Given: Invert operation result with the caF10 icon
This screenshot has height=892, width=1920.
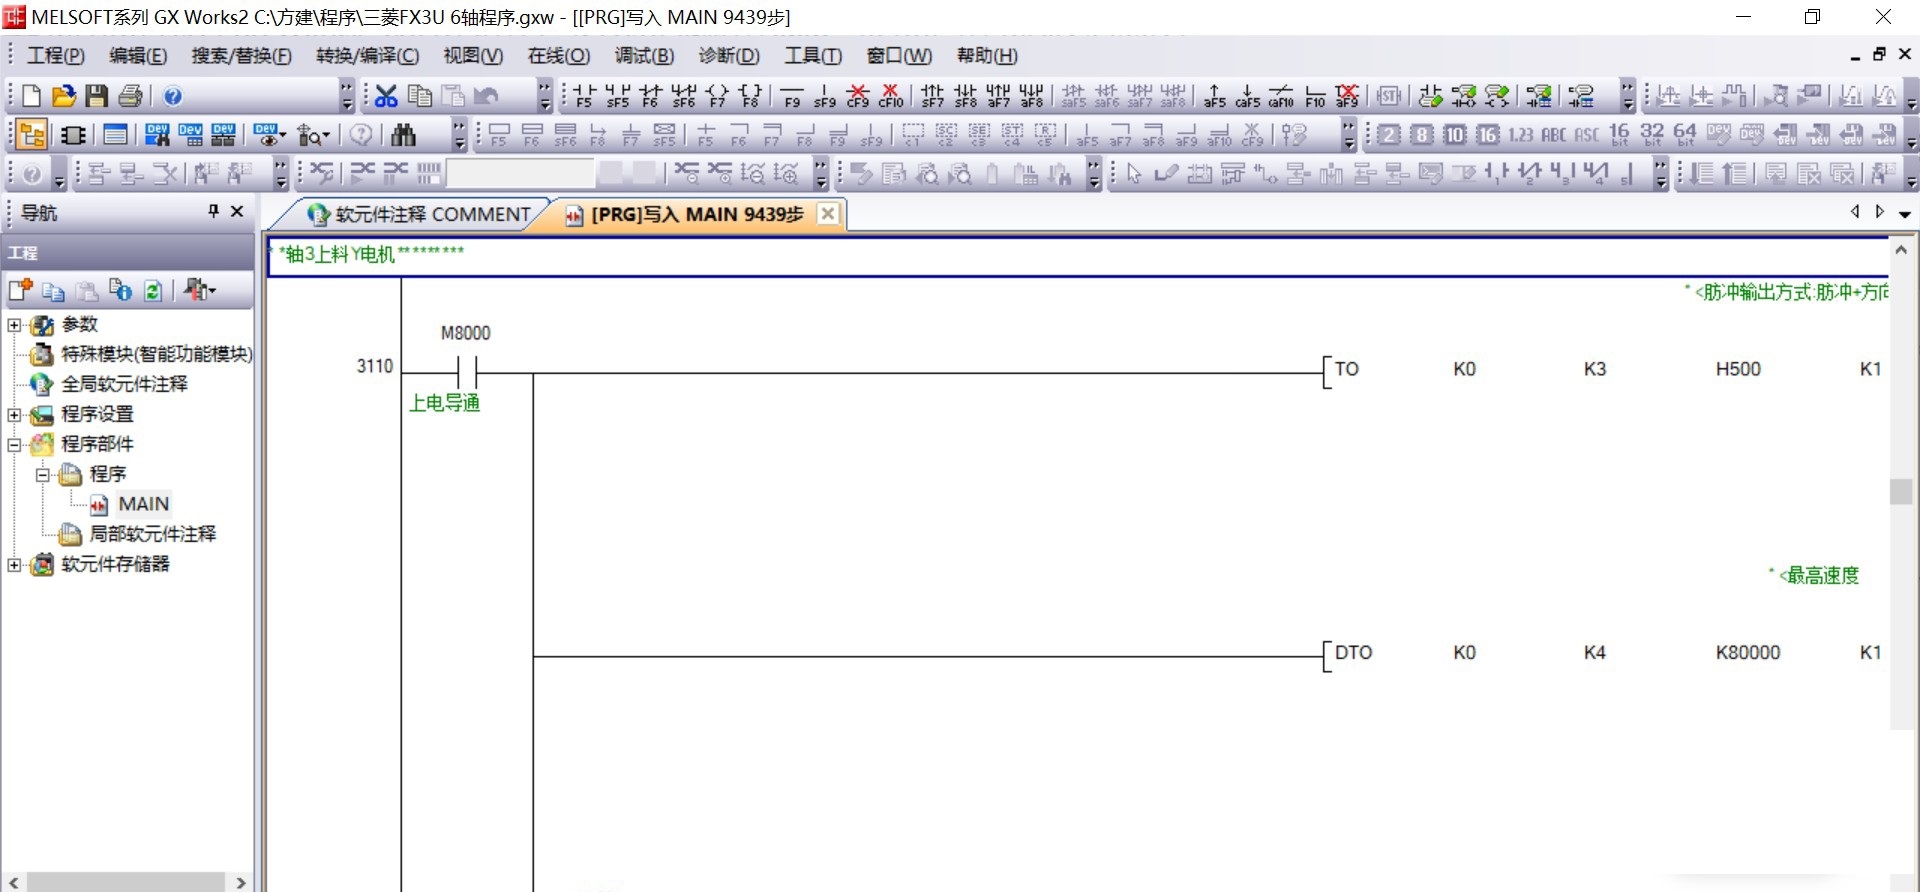Looking at the screenshot, I should (1281, 96).
